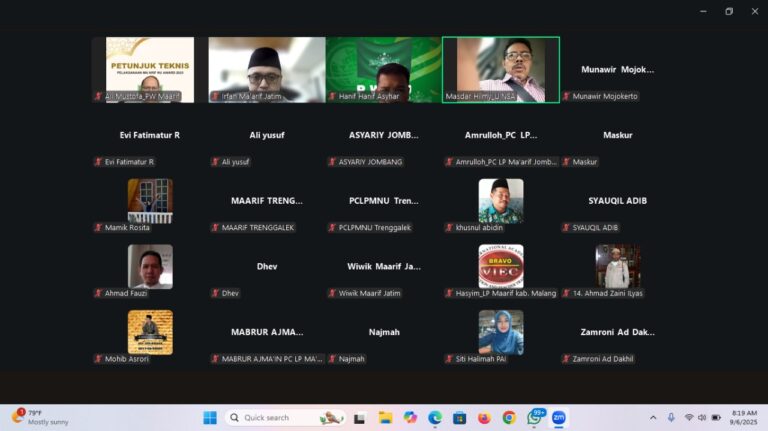The width and height of the screenshot is (768, 431).
Task: Launch Copilot from the taskbar
Action: click(x=410, y=418)
